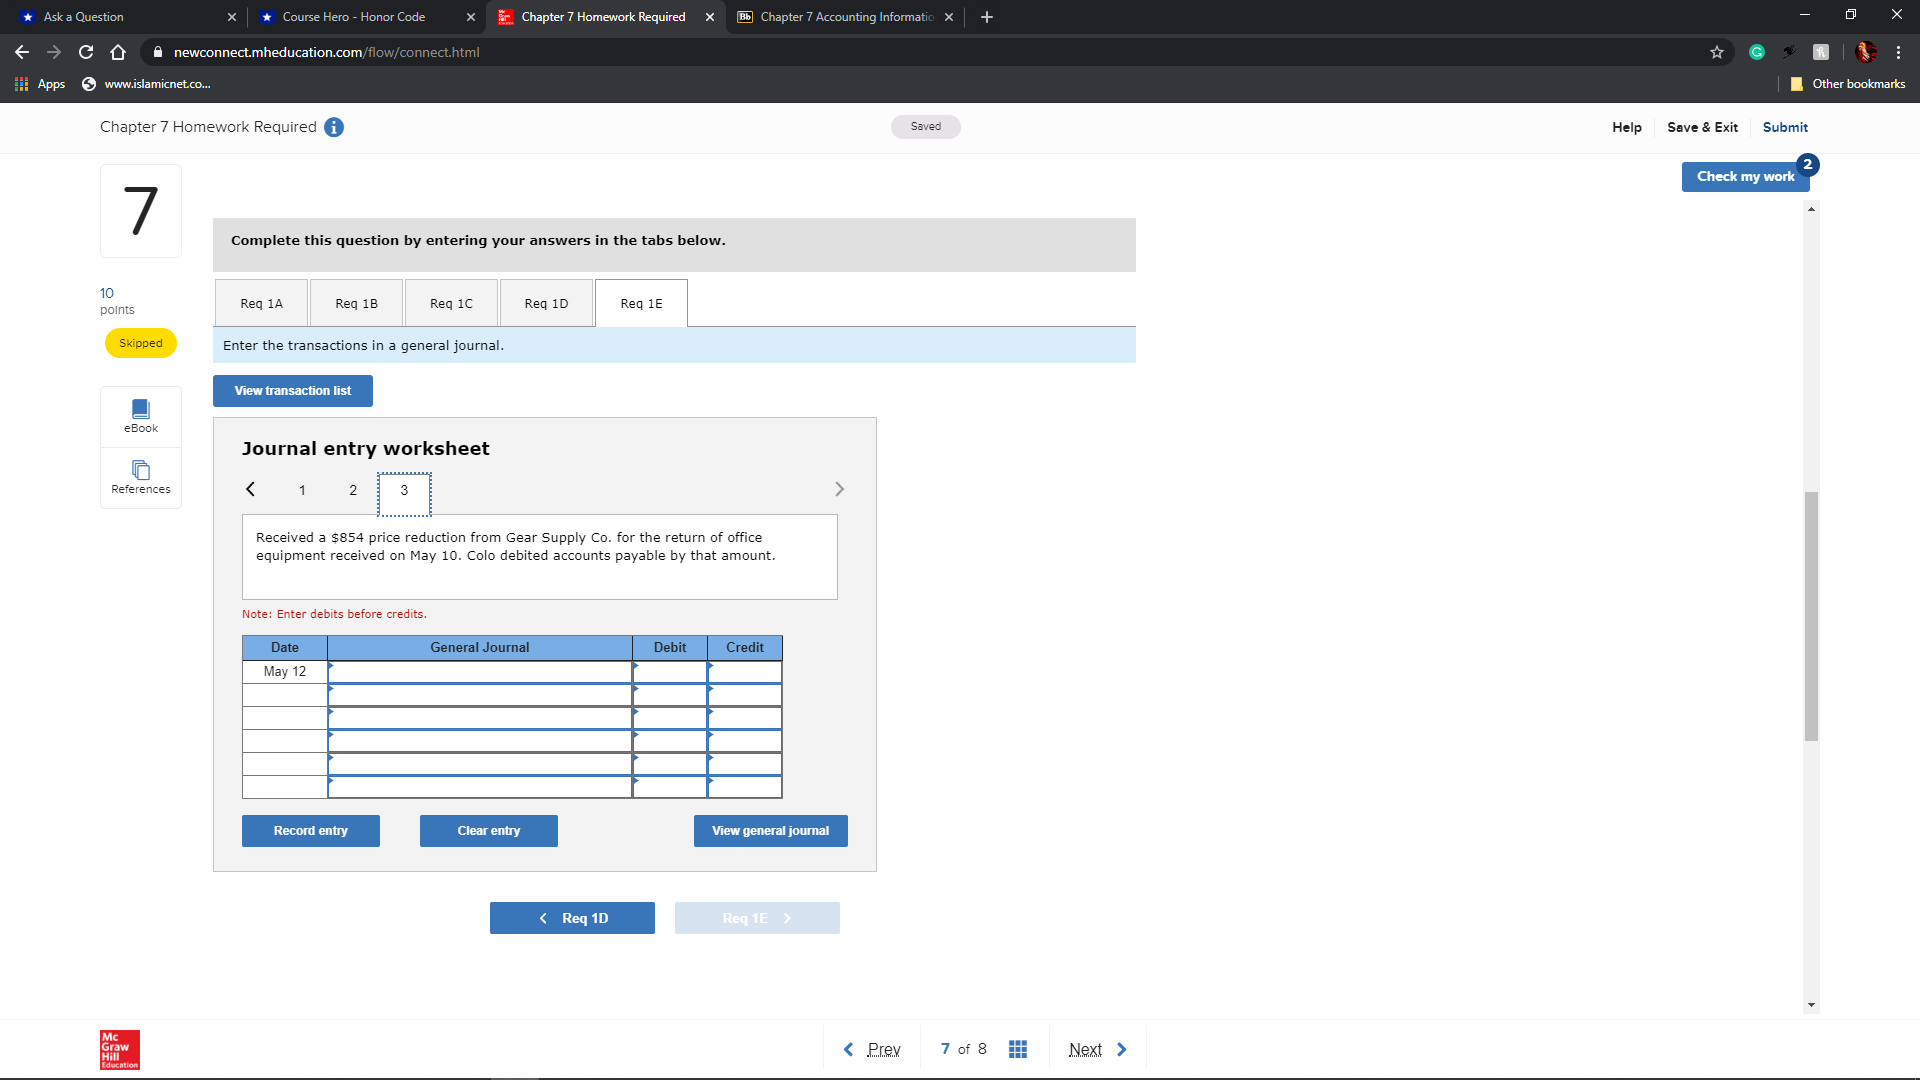Click the browser home icon
The image size is (1920, 1080).
pos(119,52)
